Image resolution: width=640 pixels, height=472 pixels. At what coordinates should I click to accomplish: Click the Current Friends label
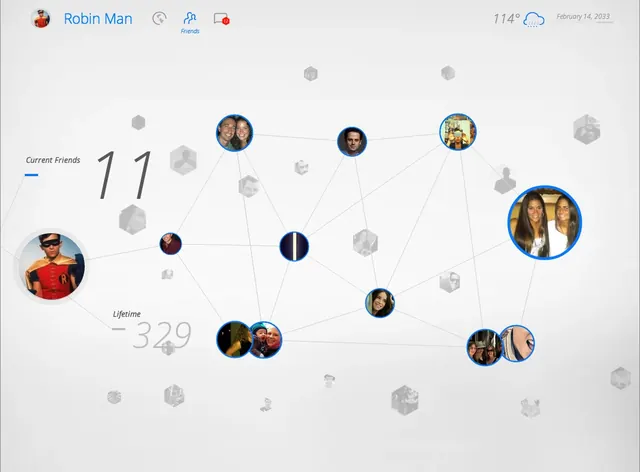(x=53, y=160)
